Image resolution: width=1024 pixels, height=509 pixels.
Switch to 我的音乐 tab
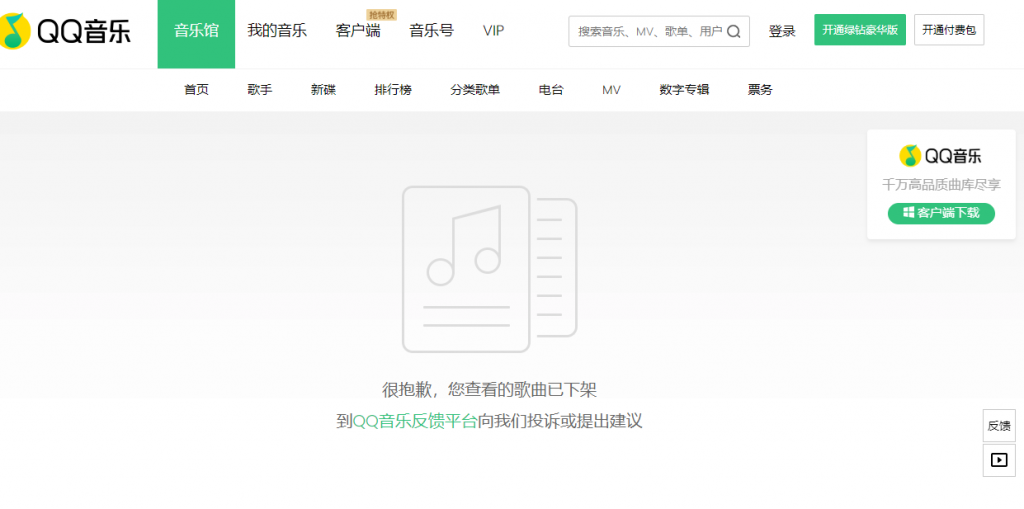(x=277, y=31)
